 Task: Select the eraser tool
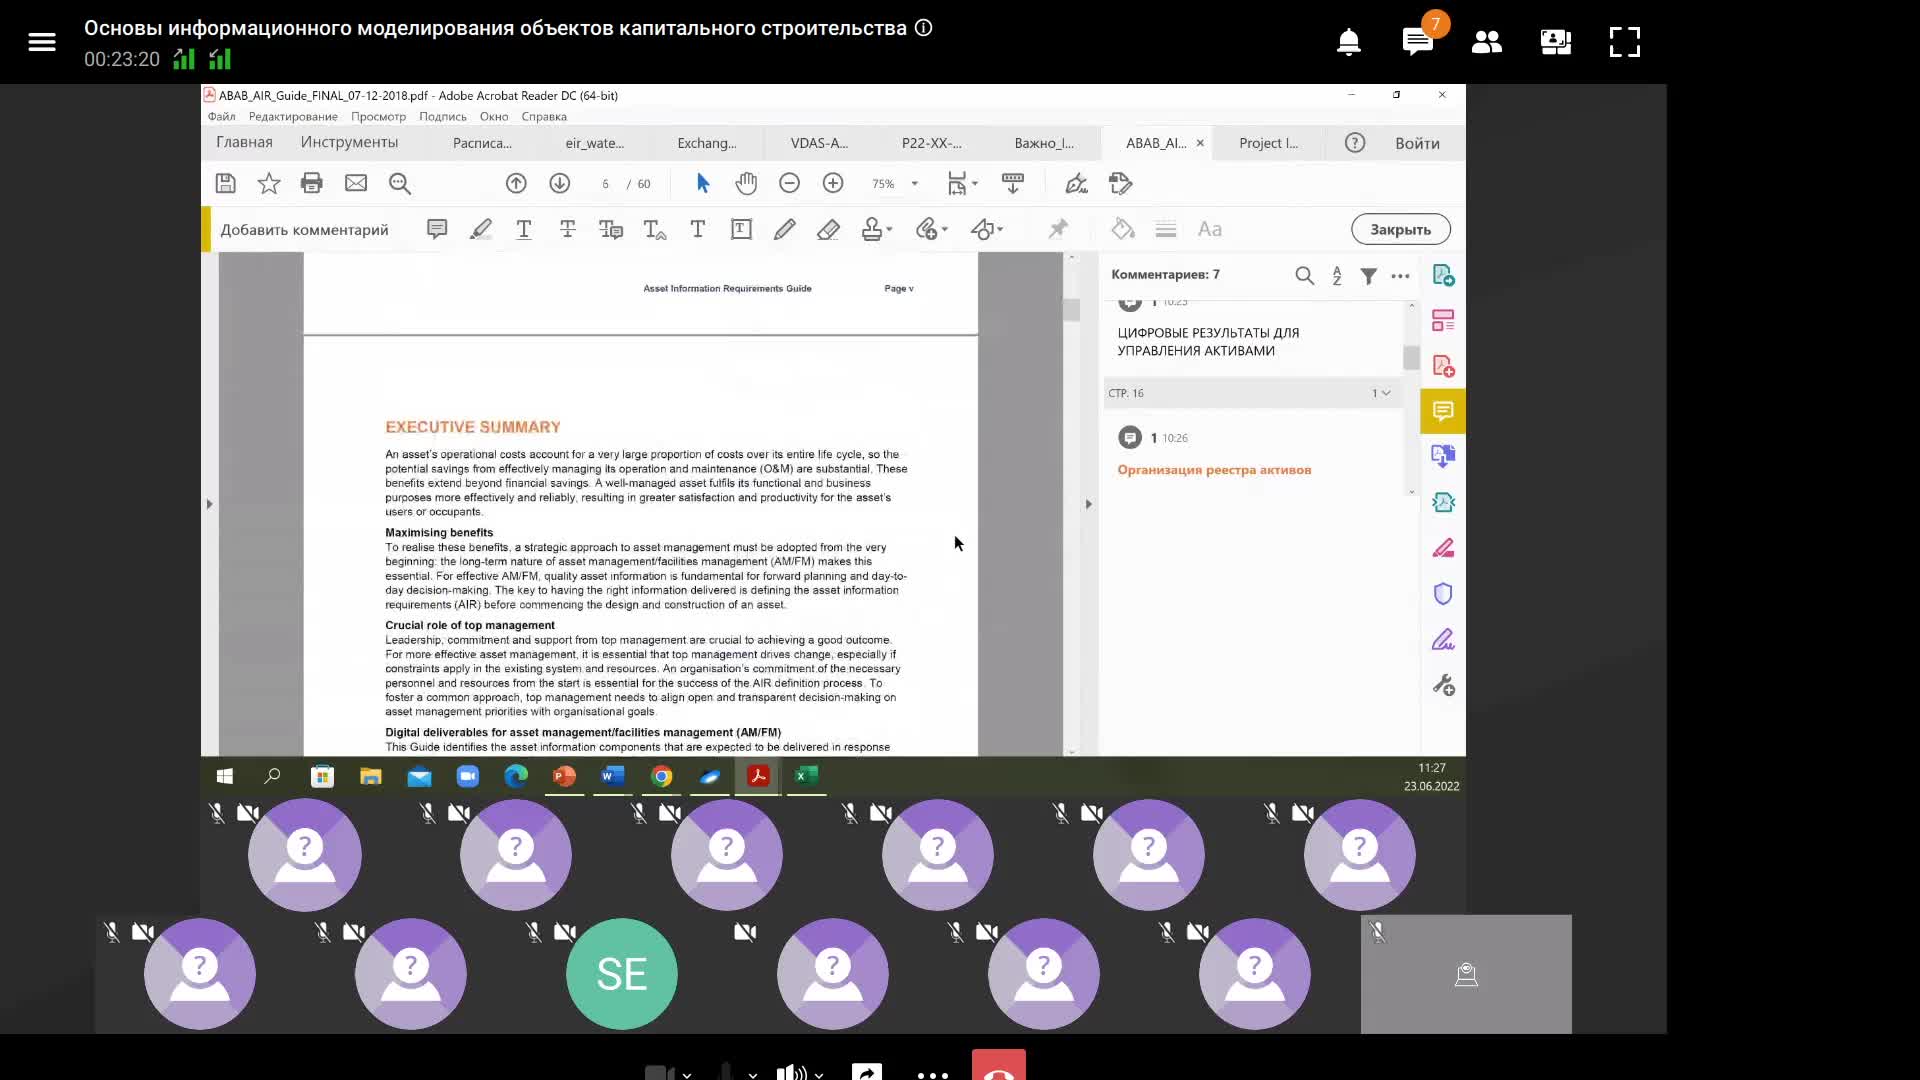click(828, 229)
